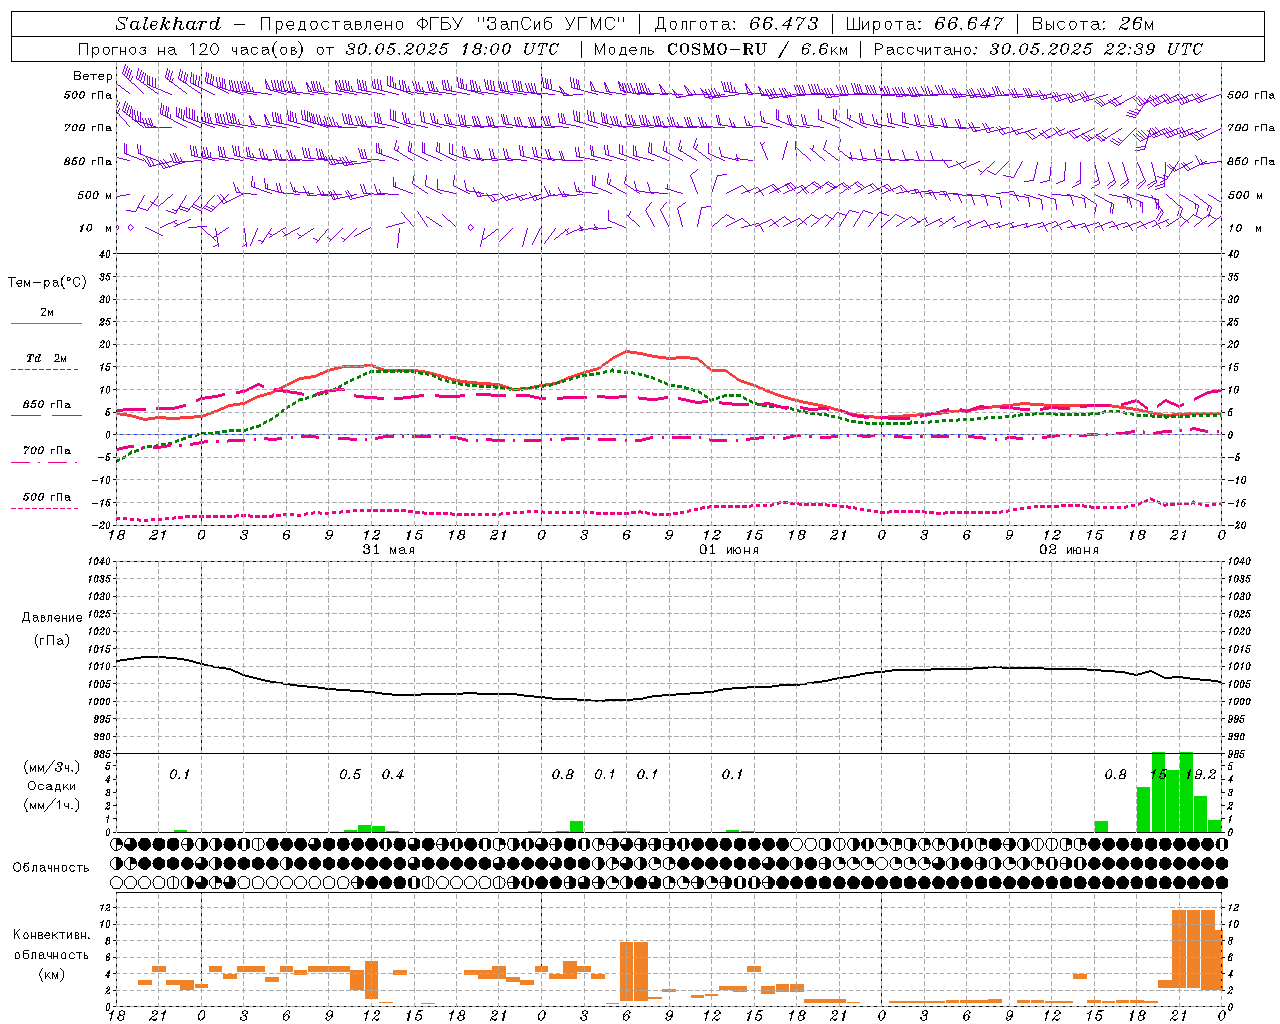Click the solid red 2м legend line
This screenshot has height=1024, width=1280.
[x=46, y=323]
